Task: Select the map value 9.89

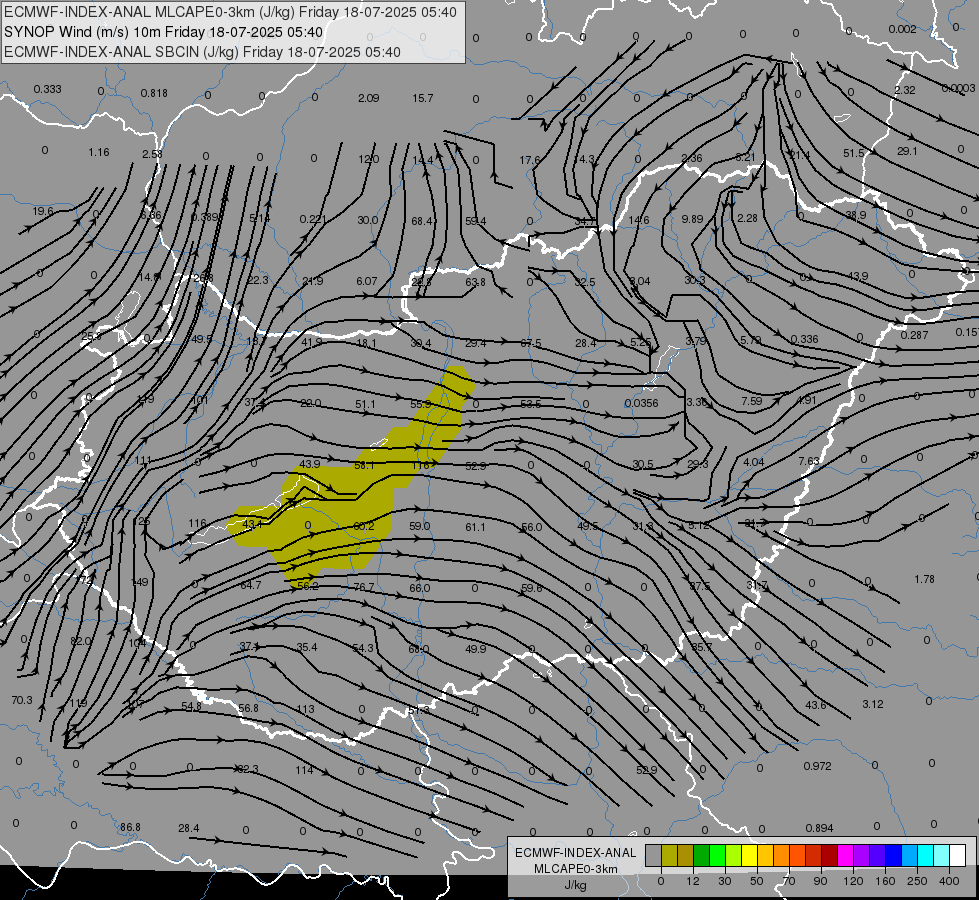Action: (692, 219)
